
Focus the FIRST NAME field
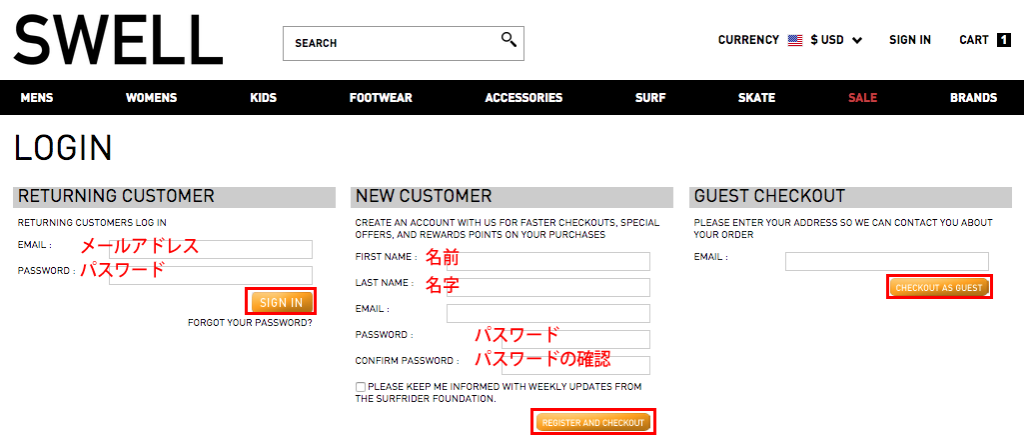coord(548,261)
